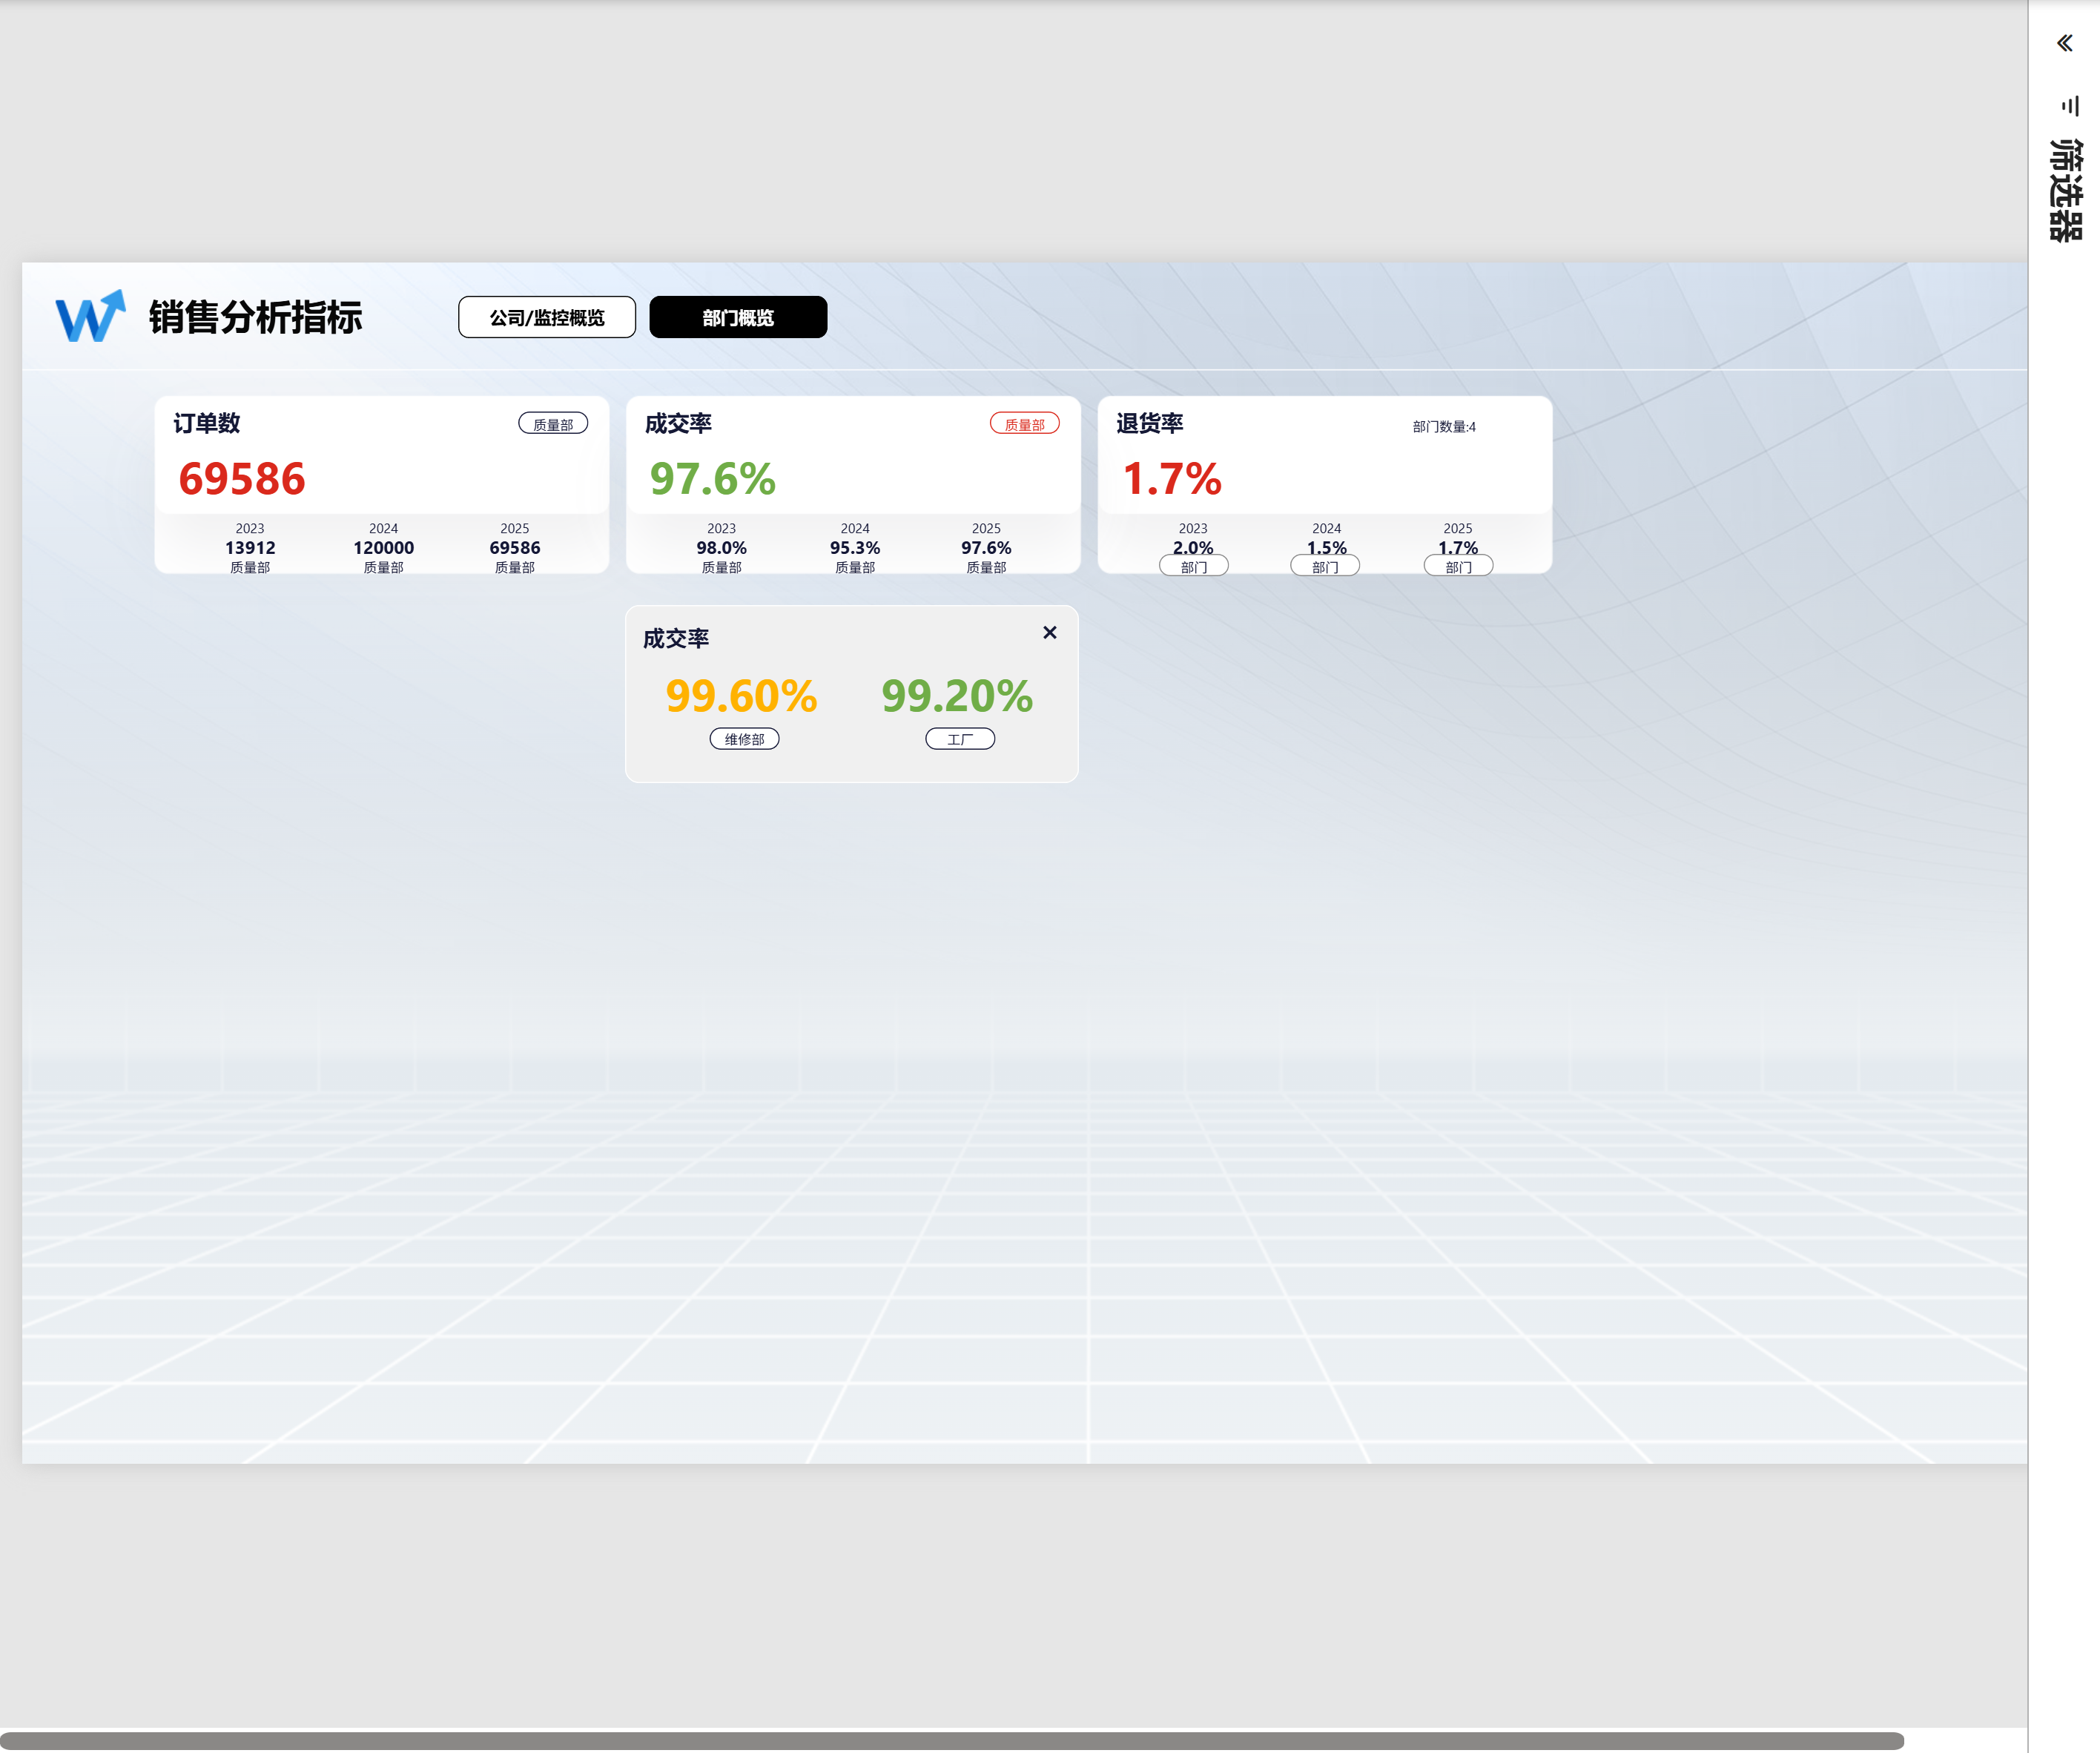Viewport: 2100px width, 1753px height.
Task: Click the 2024 order value 120000
Action: [383, 548]
